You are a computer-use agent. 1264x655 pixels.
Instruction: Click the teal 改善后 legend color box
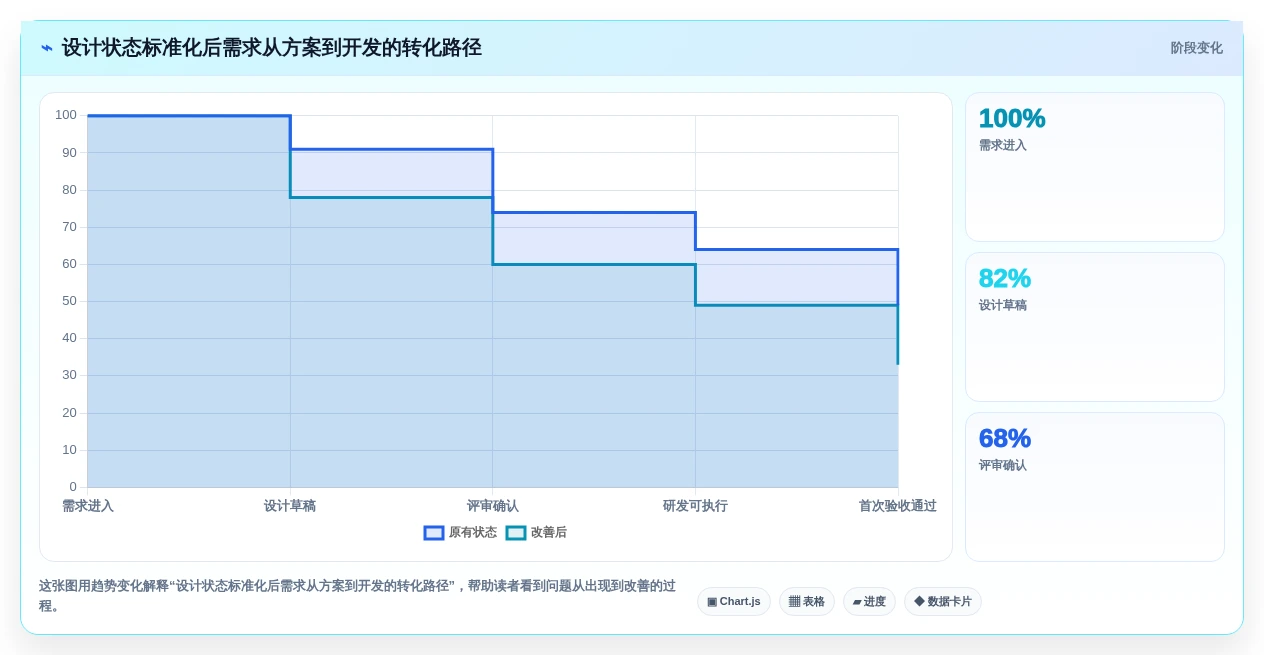[x=516, y=533]
